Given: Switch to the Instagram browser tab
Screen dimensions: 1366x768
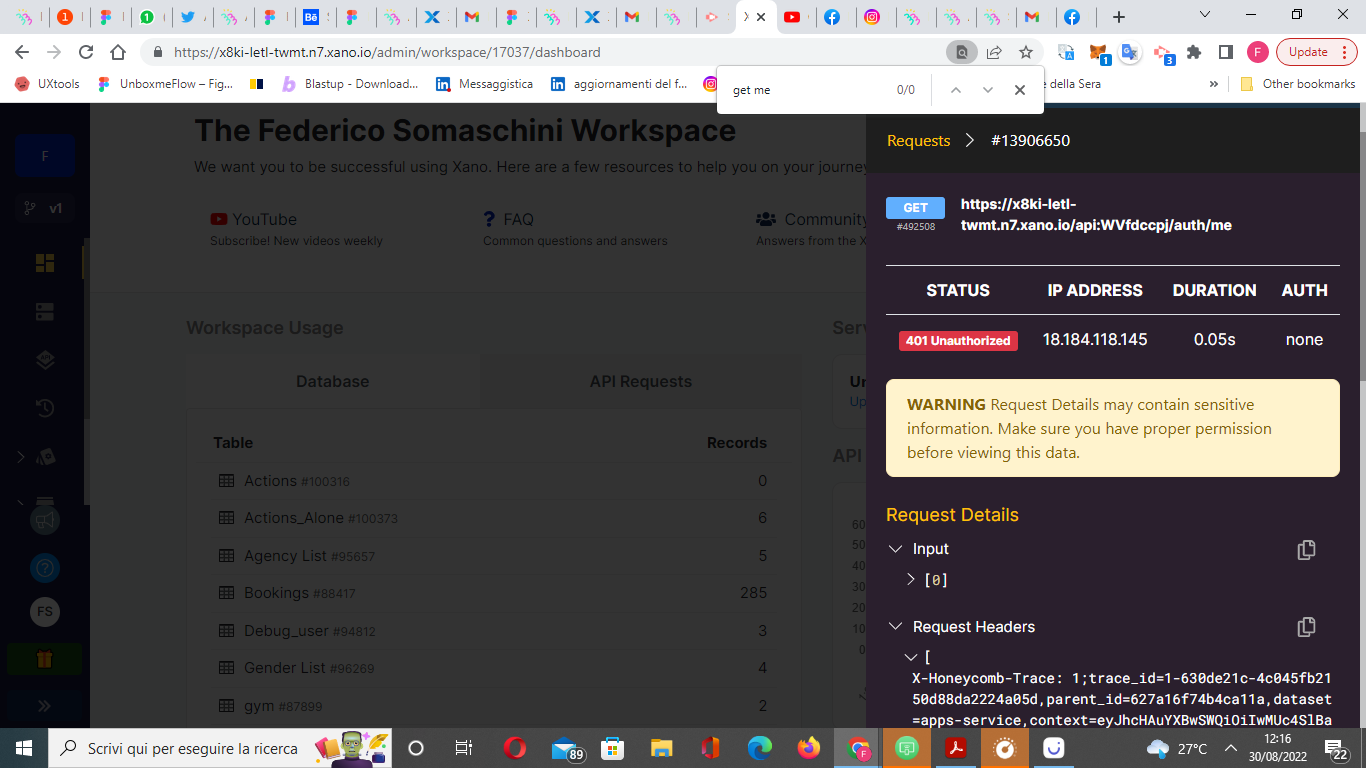Looking at the screenshot, I should pos(873,17).
